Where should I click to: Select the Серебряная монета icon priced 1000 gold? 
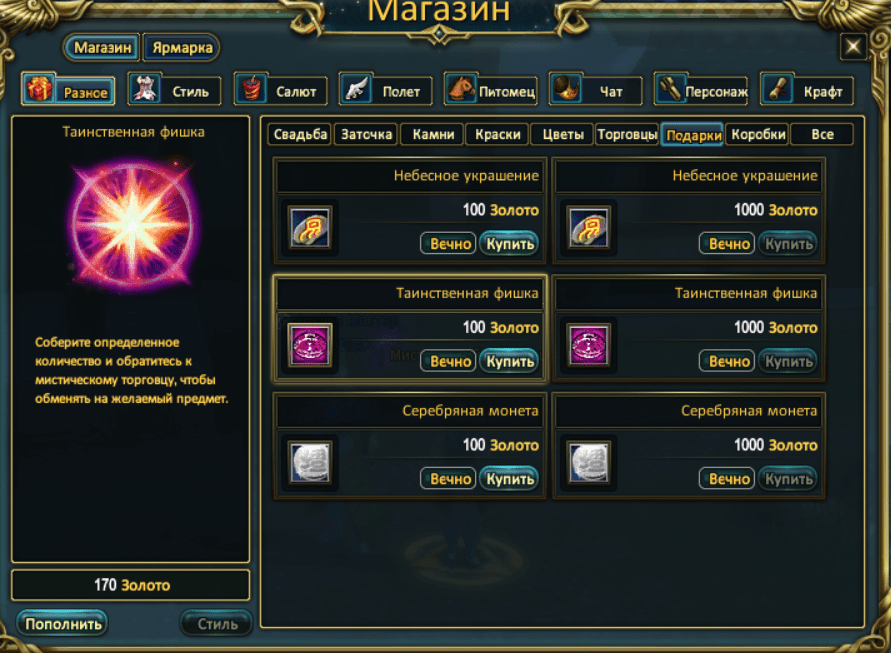(589, 463)
